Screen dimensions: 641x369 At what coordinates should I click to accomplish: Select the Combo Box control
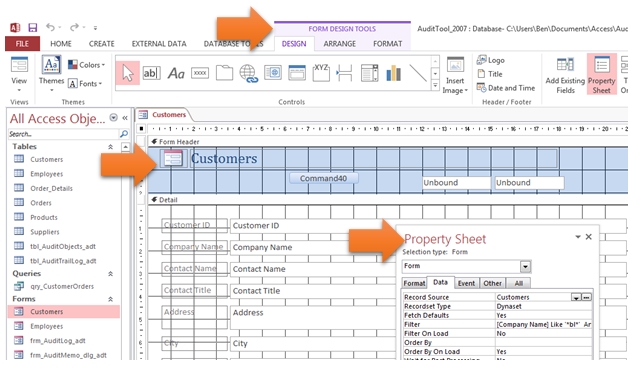click(x=370, y=73)
